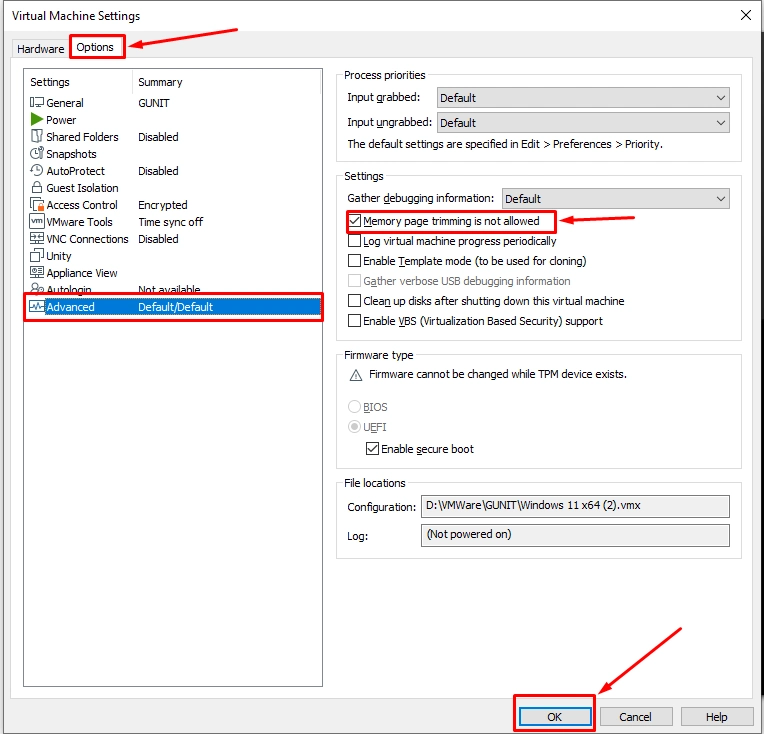The width and height of the screenshot is (764, 734).
Task: Click the VNC Connections icon
Action: pos(37,239)
